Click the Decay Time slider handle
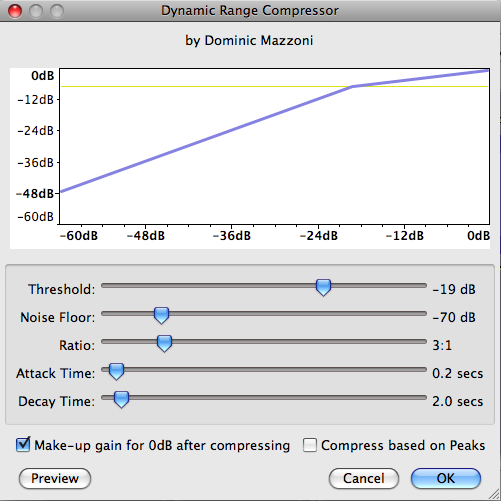The height and width of the screenshot is (501, 501). (x=121, y=400)
